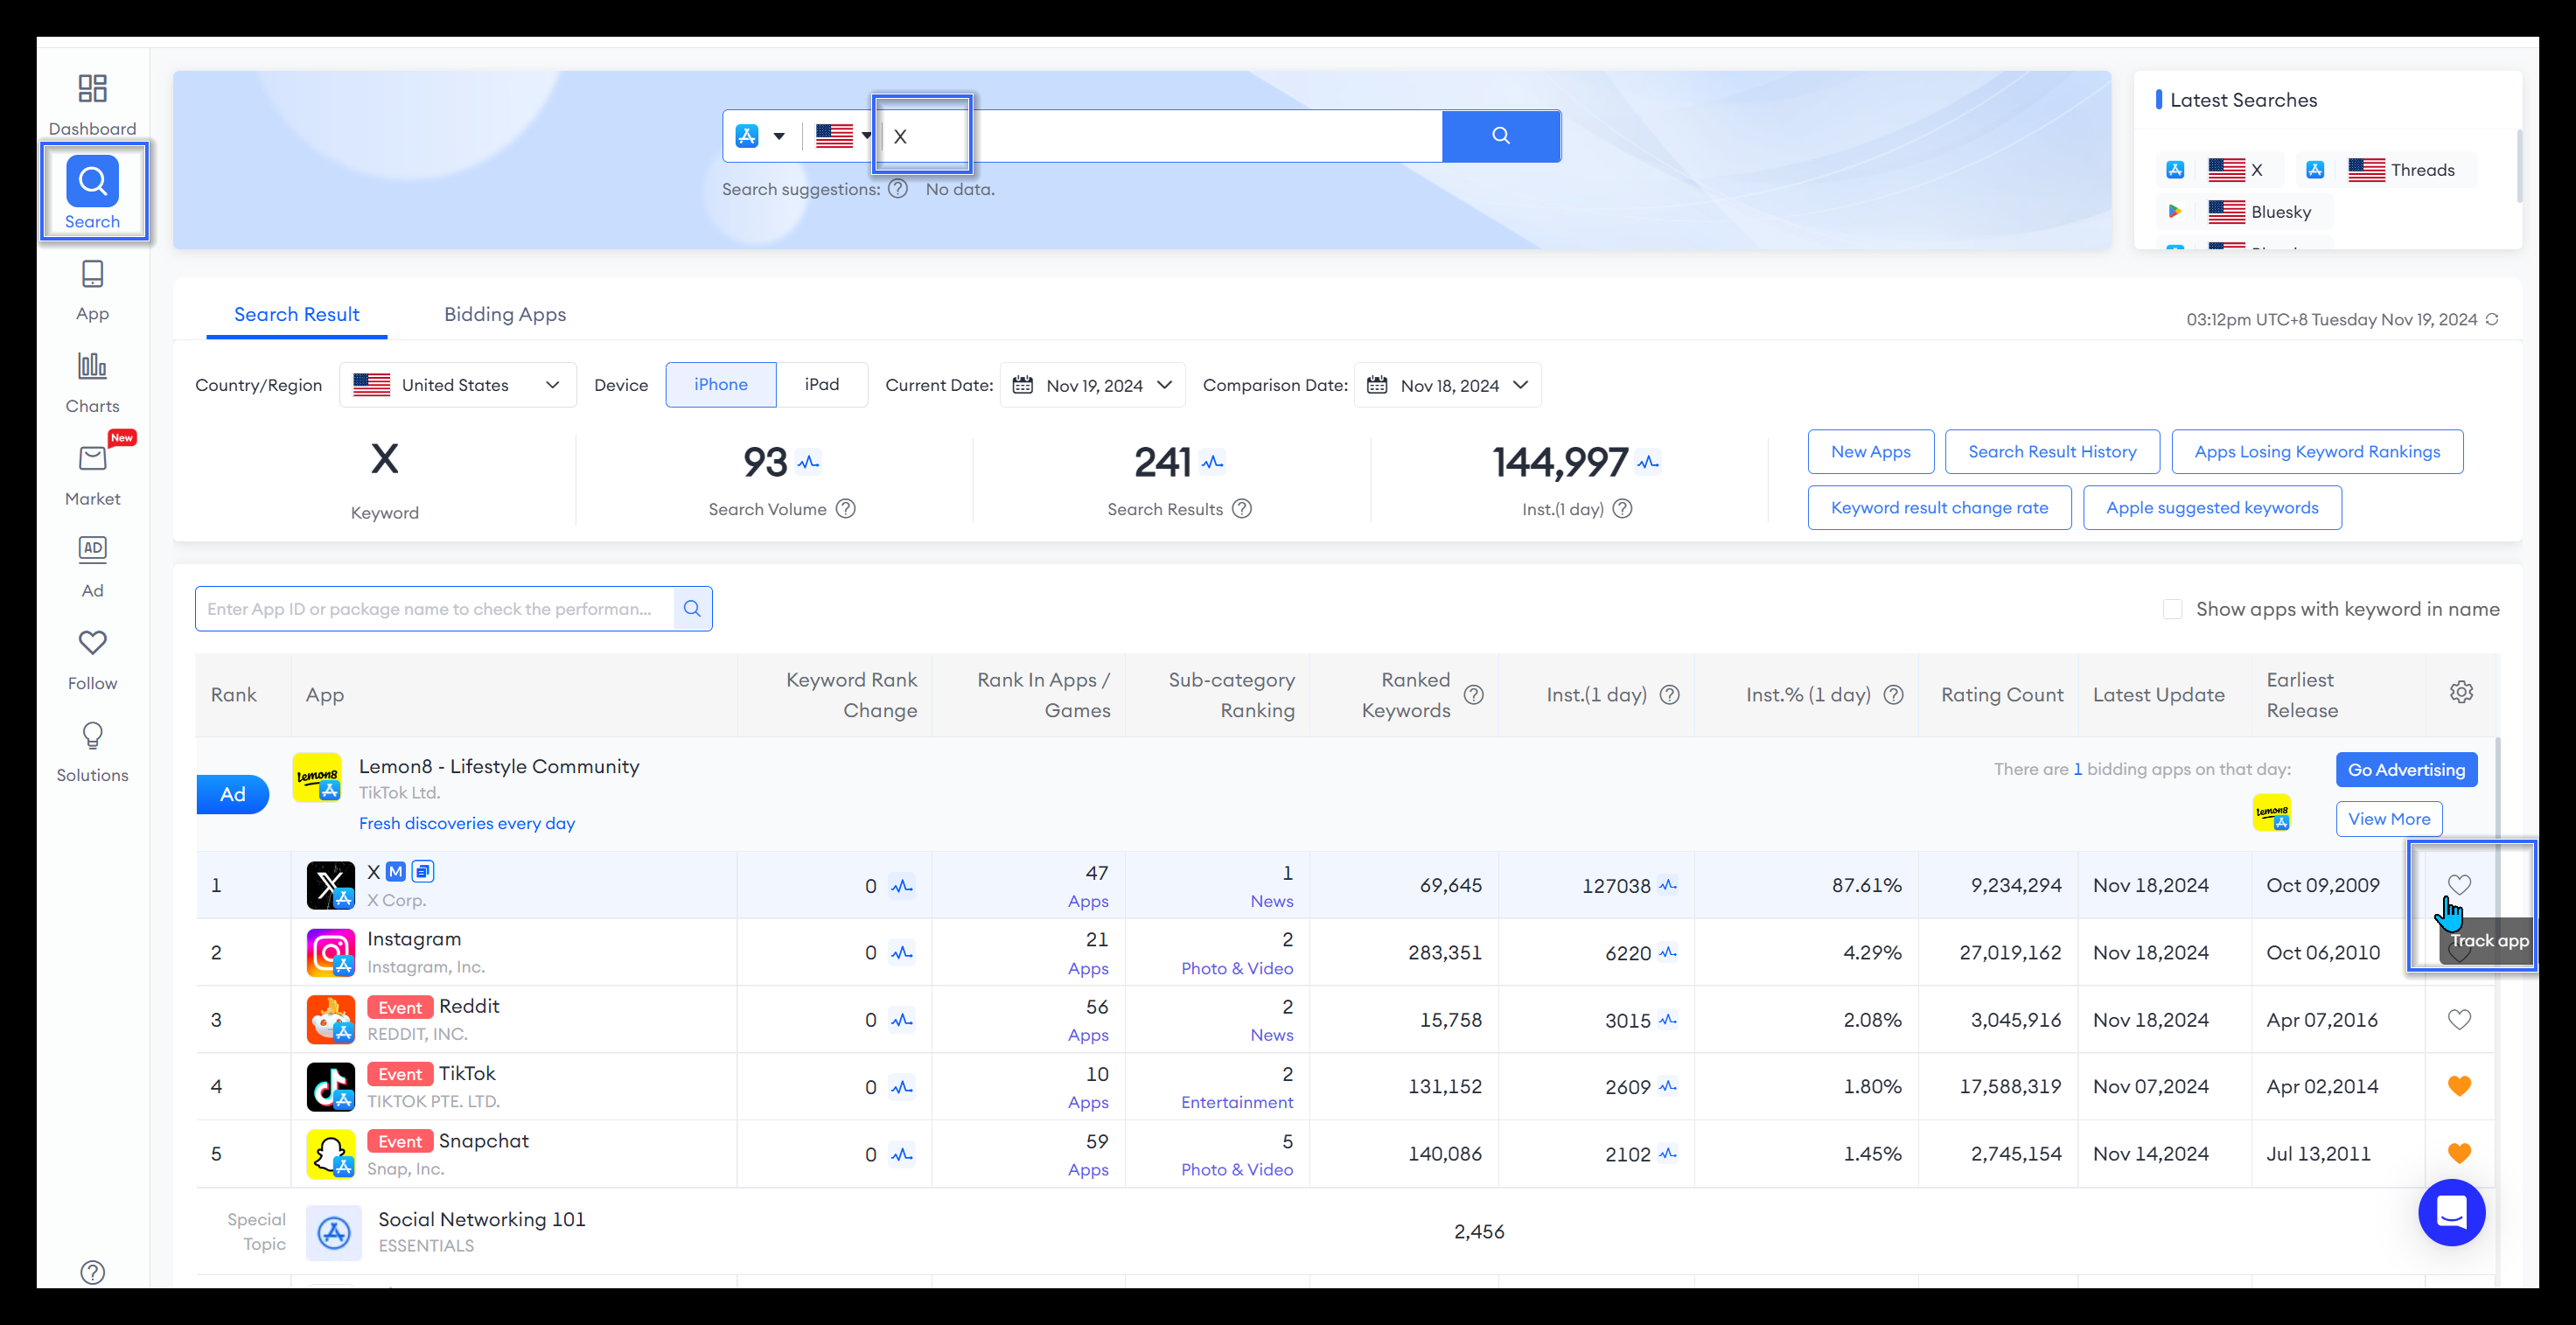2576x1325 pixels.
Task: Open the chat support bubble
Action: click(2451, 1213)
